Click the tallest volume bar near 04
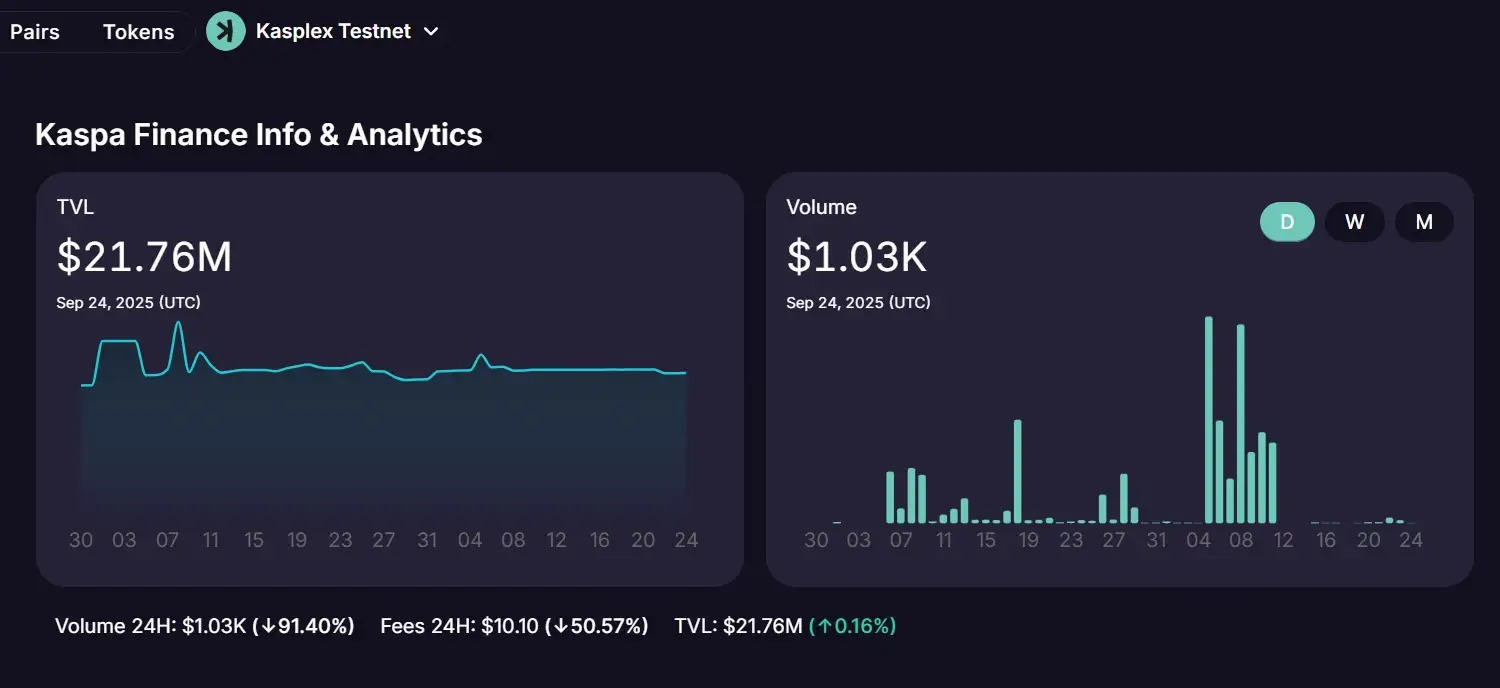This screenshot has width=1500, height=688. pyautogui.click(x=1208, y=420)
